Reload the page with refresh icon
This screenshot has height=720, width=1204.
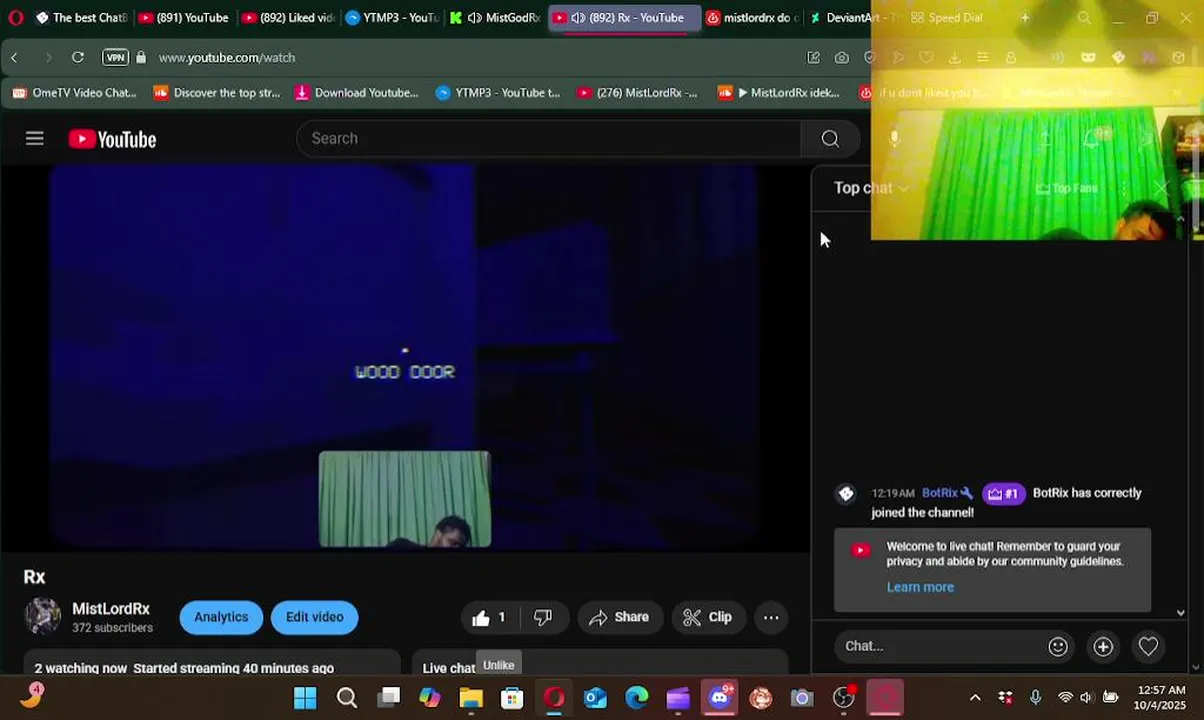click(x=77, y=58)
